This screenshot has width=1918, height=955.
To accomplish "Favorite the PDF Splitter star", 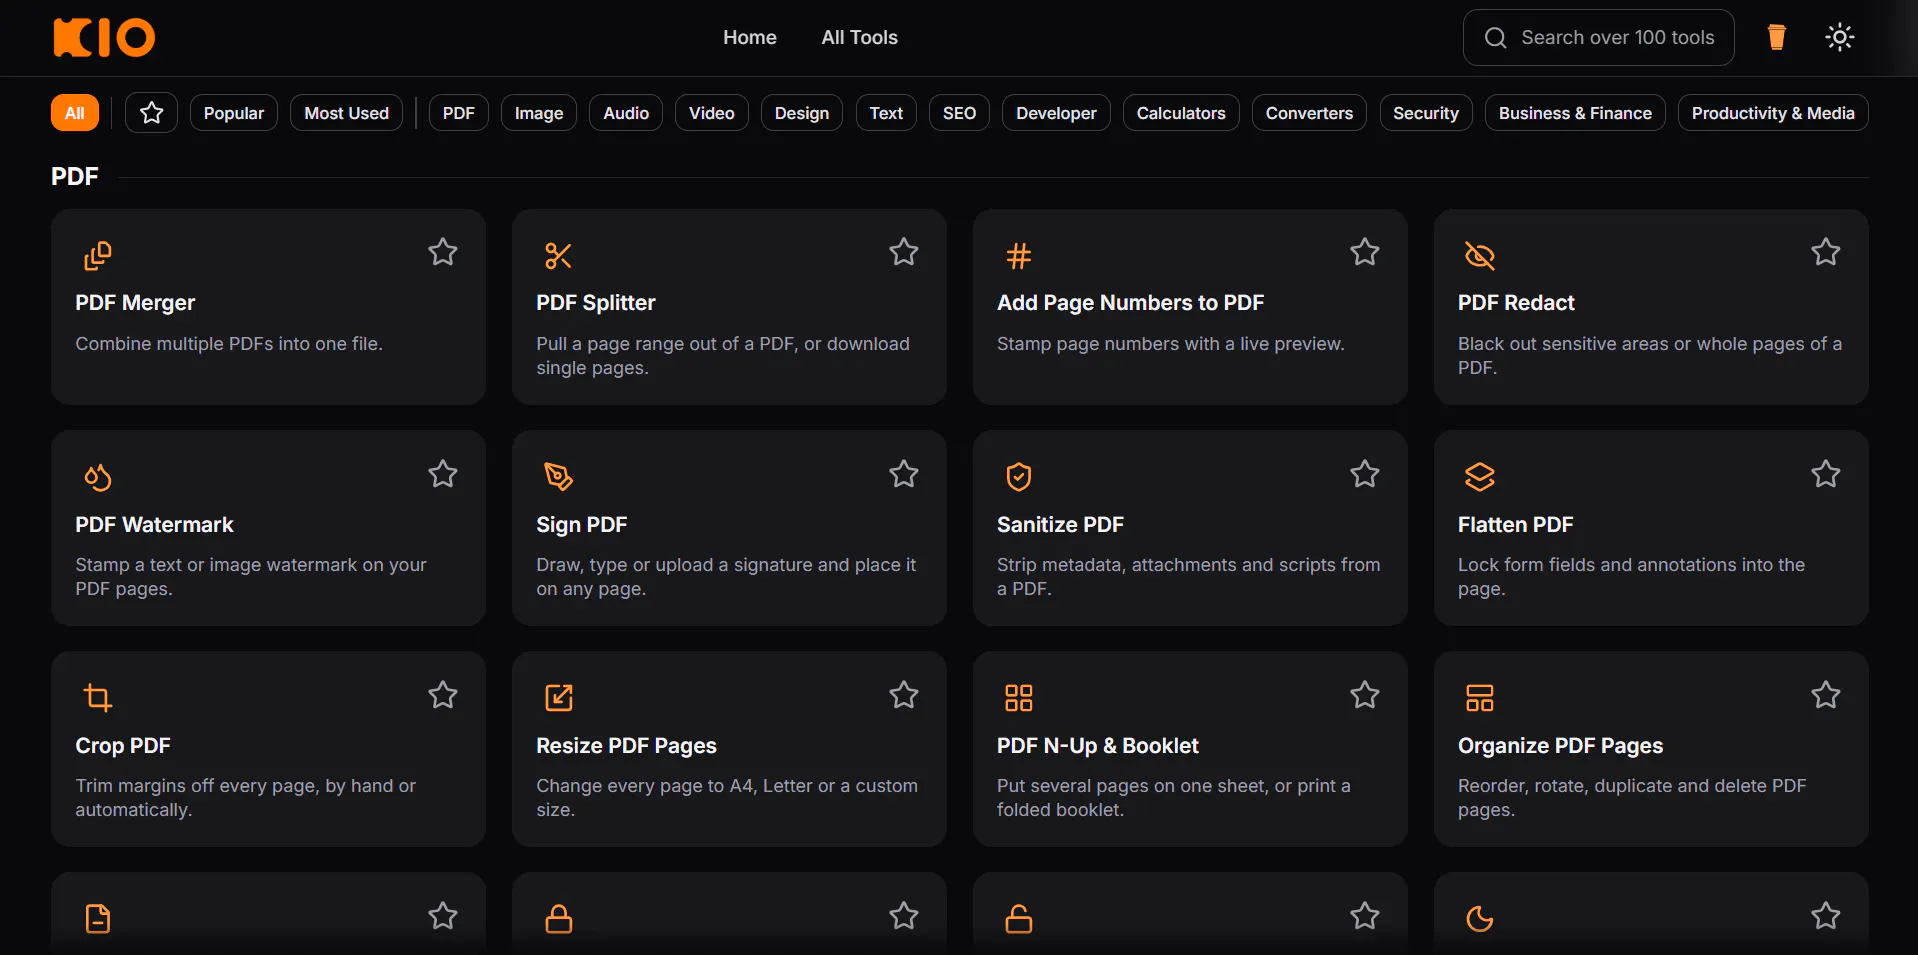I will click(x=904, y=252).
